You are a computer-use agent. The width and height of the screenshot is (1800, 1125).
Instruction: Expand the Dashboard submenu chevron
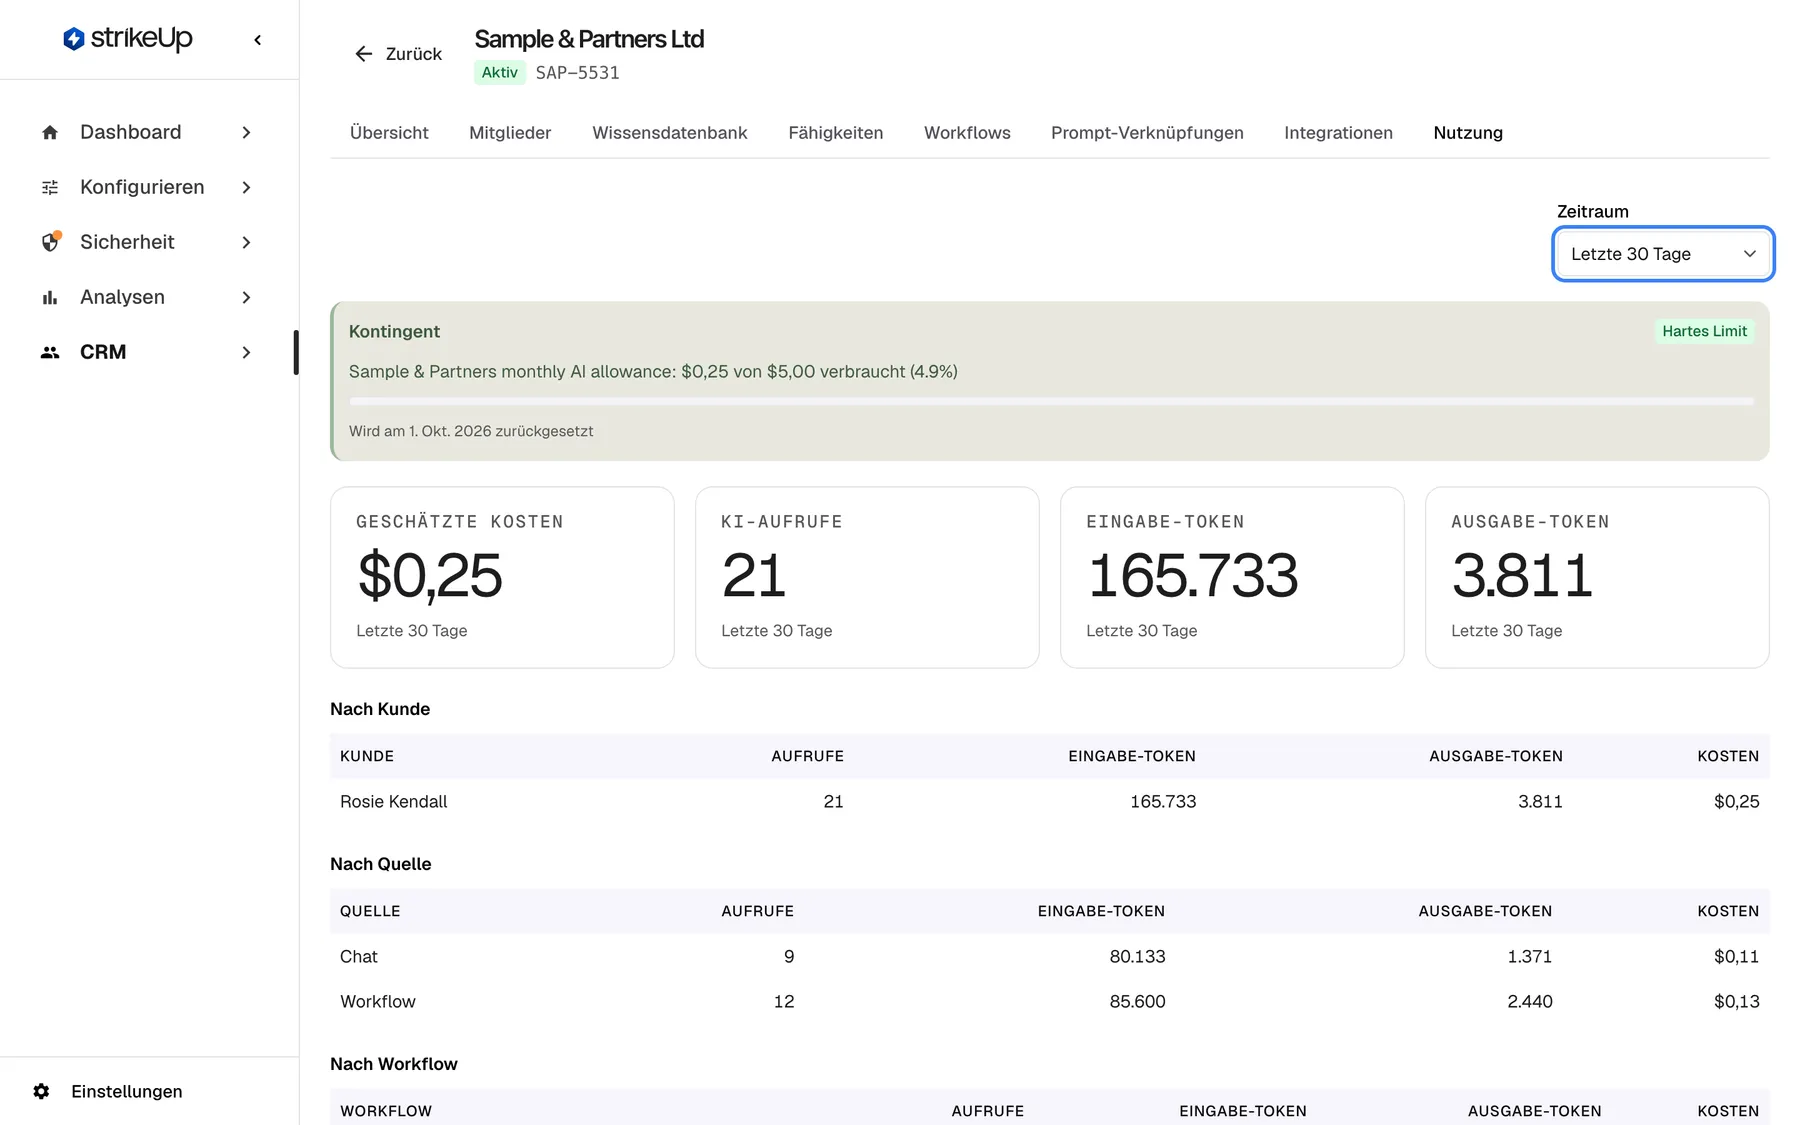246,132
